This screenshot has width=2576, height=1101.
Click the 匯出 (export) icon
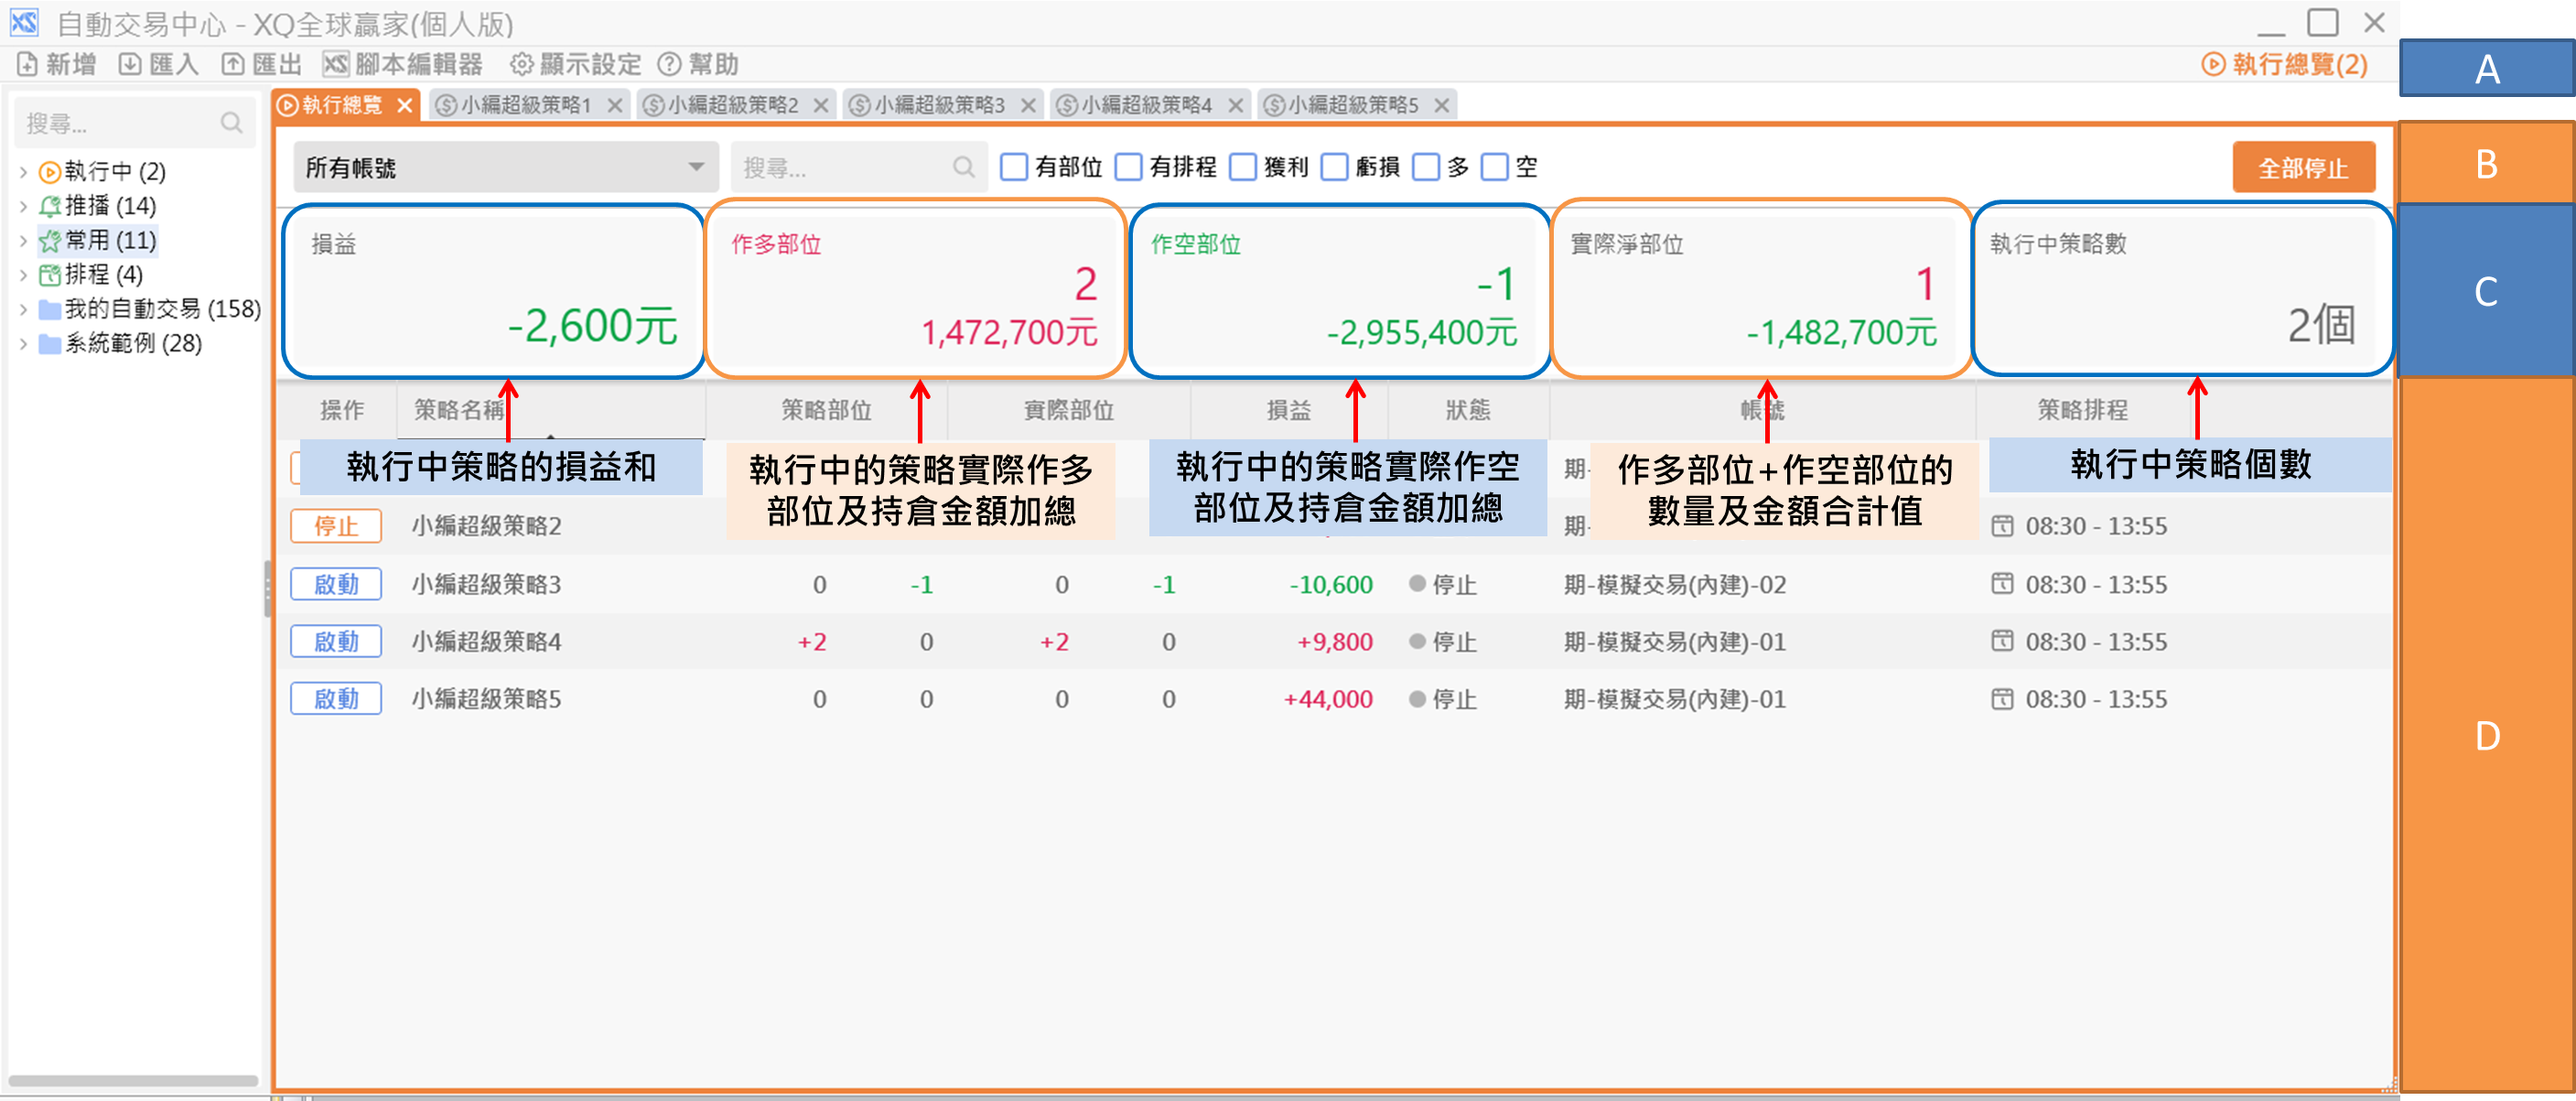pos(233,64)
